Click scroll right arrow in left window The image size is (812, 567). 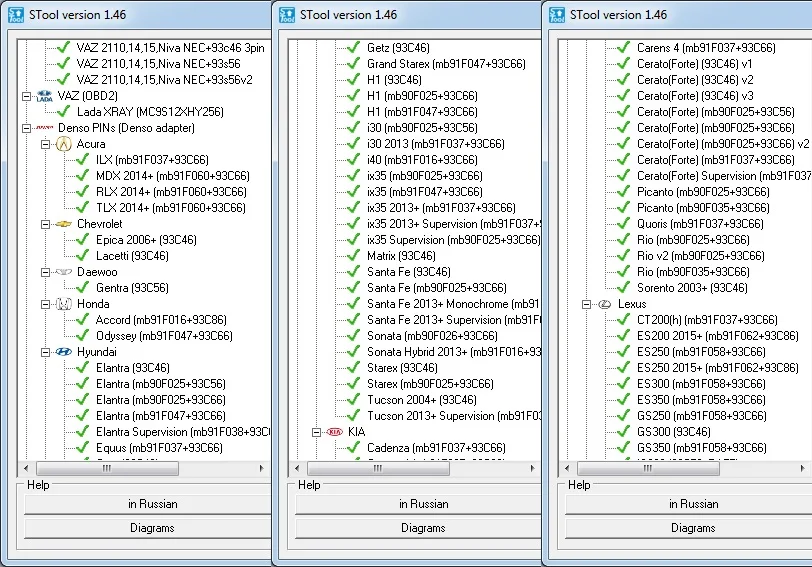coord(262,468)
